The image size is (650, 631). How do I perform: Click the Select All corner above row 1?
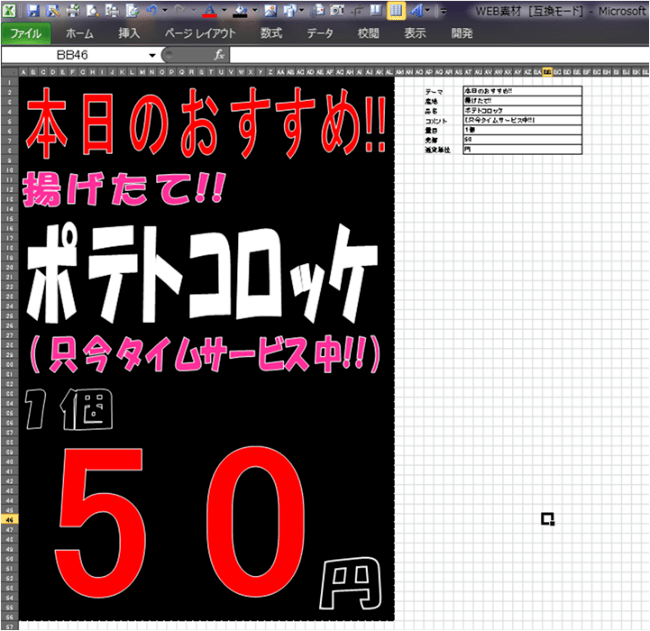tap(10, 72)
